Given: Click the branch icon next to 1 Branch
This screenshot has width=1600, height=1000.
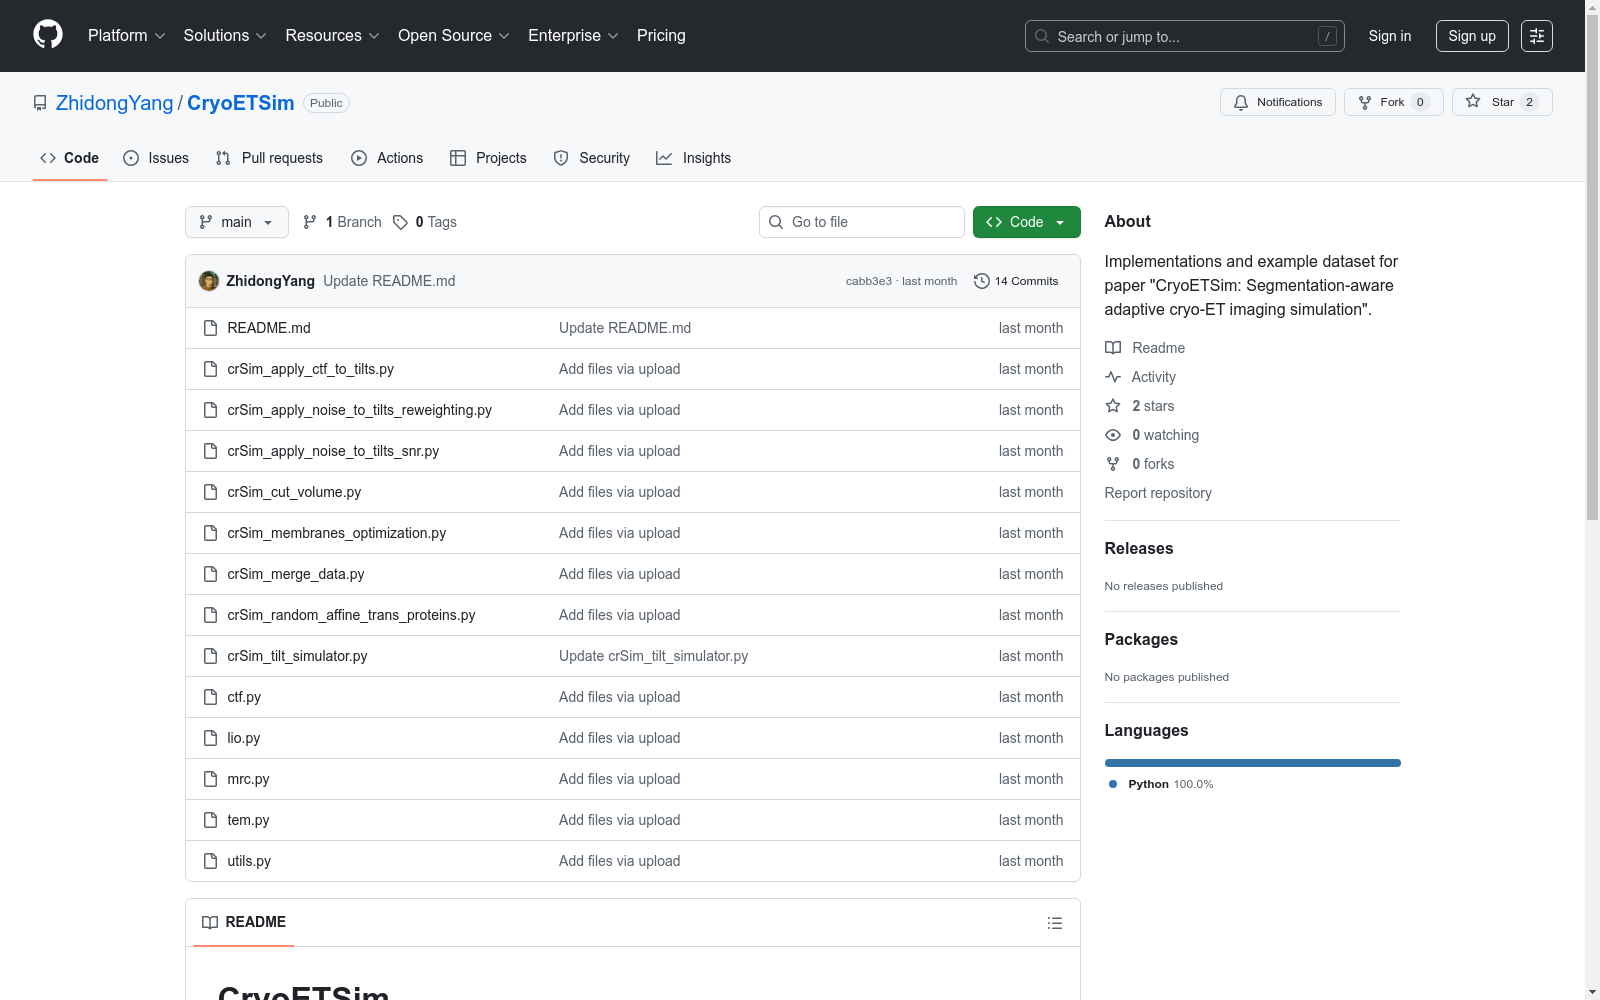Looking at the screenshot, I should pyautogui.click(x=310, y=222).
